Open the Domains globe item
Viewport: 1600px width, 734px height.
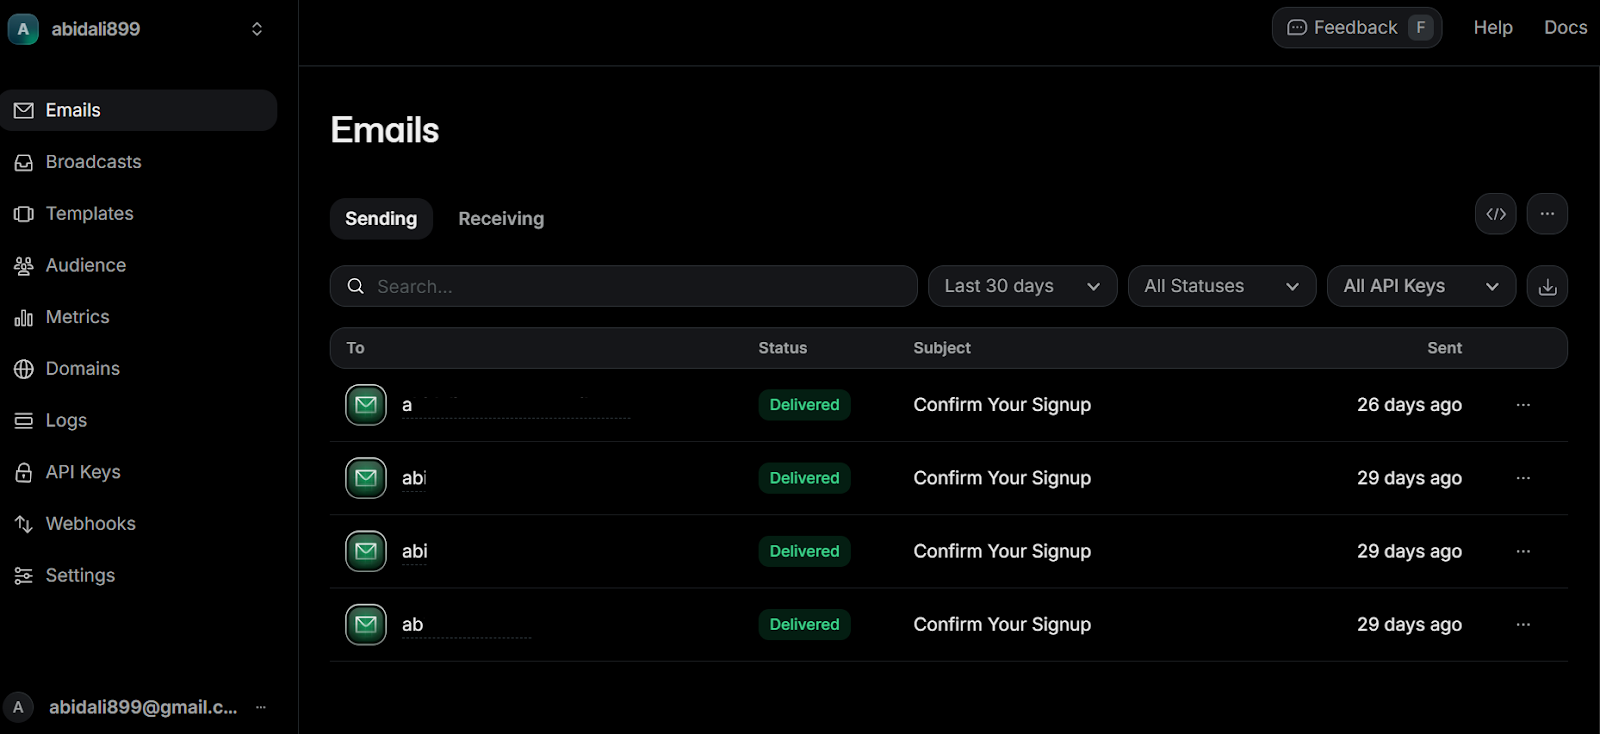click(82, 369)
